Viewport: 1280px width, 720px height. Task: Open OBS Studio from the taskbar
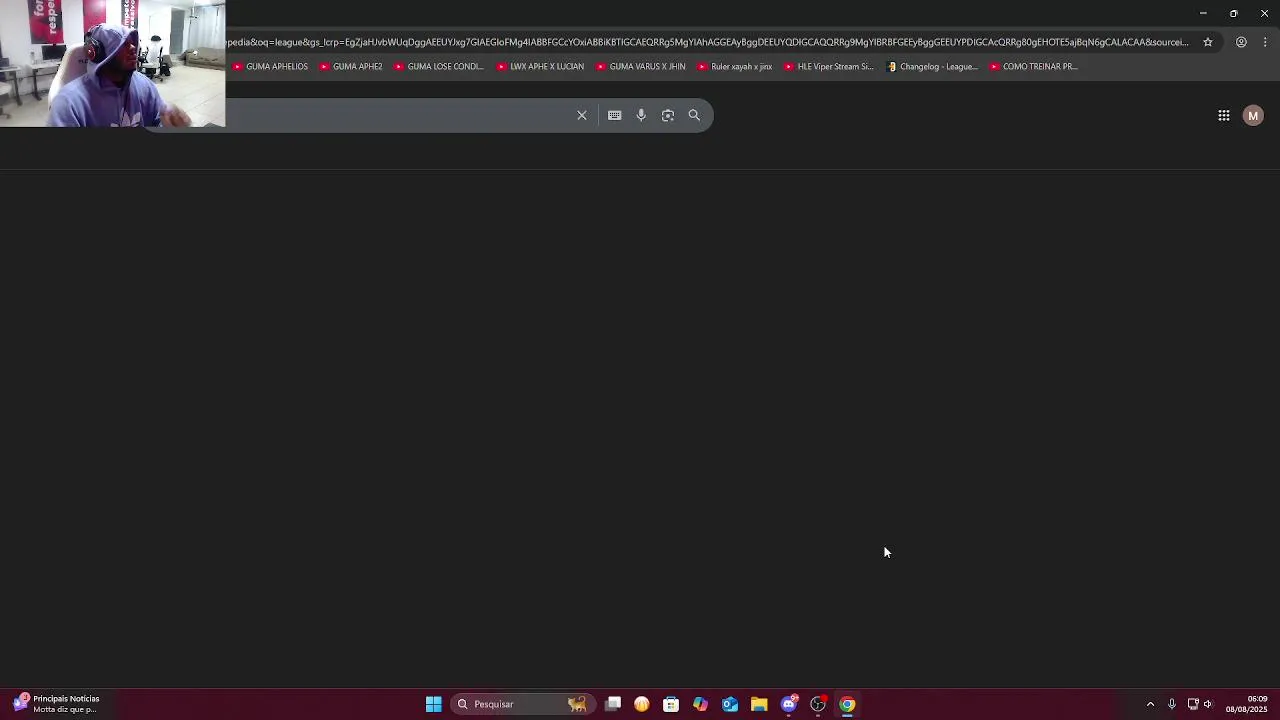tap(818, 704)
